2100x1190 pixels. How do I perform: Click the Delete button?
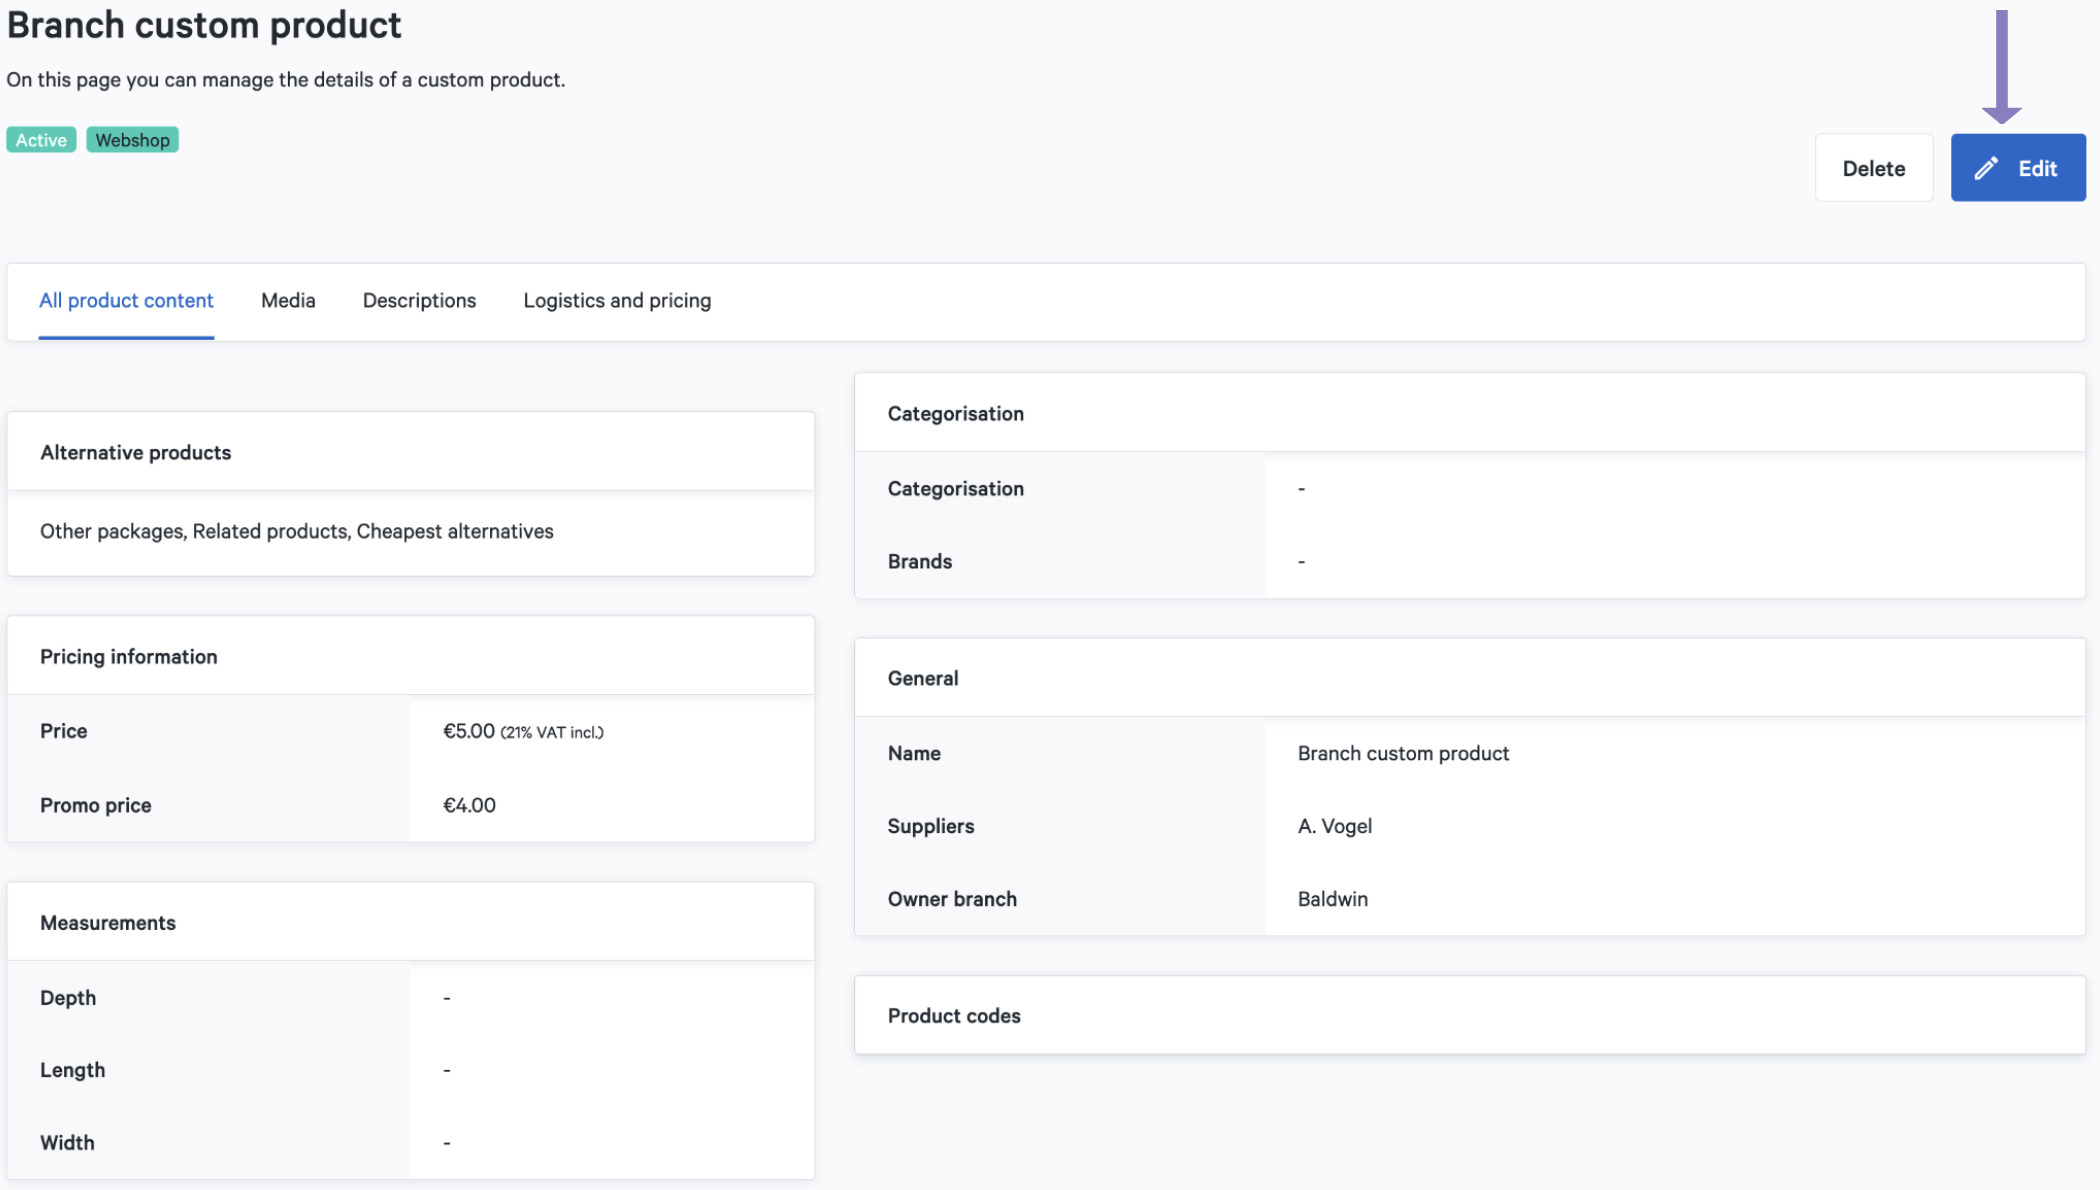[1874, 168]
